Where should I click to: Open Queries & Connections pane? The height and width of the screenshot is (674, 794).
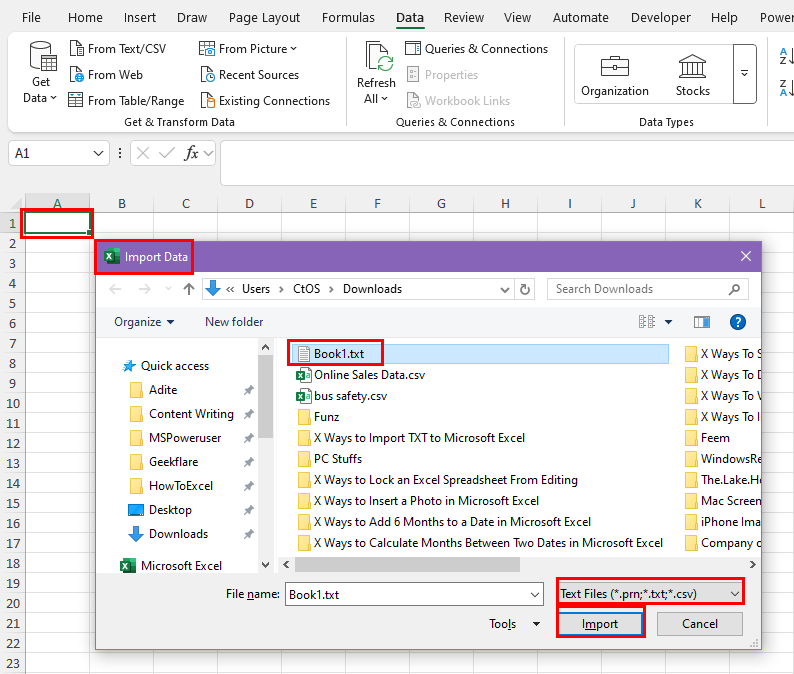point(477,49)
